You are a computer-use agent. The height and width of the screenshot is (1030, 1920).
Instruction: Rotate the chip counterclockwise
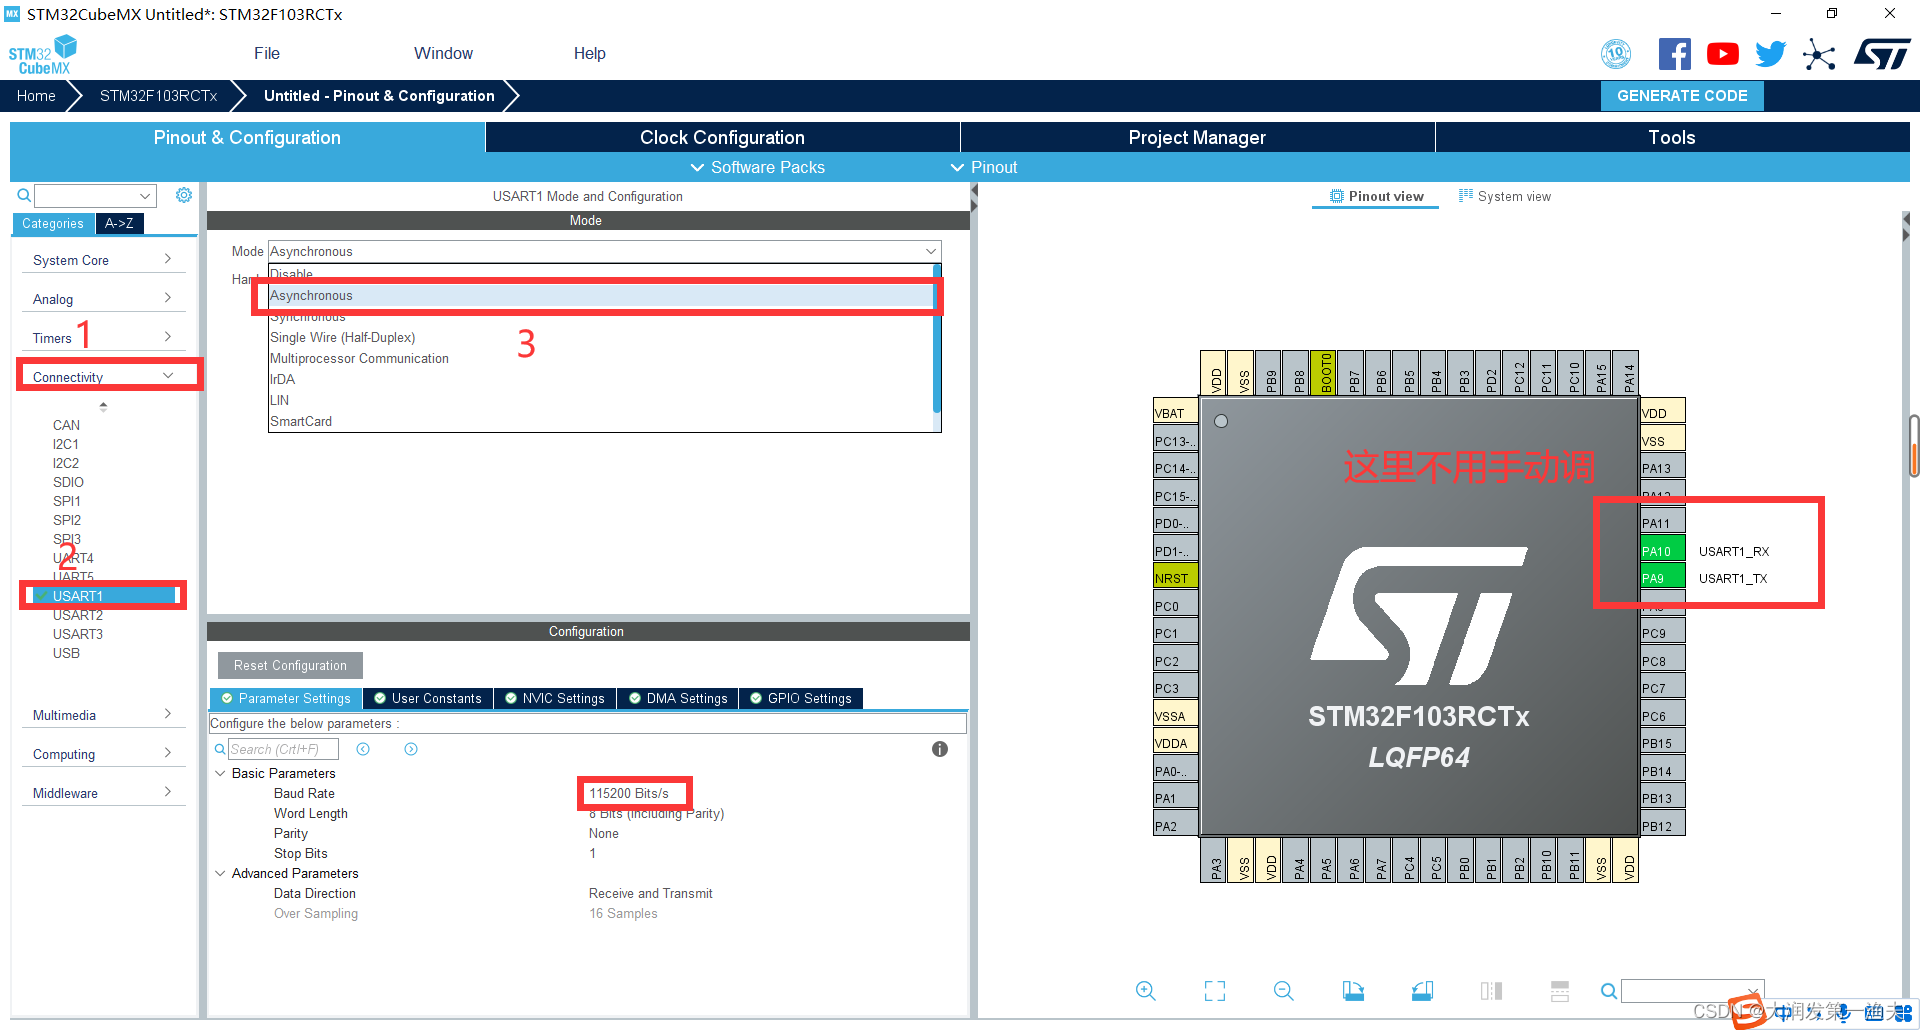1422,990
